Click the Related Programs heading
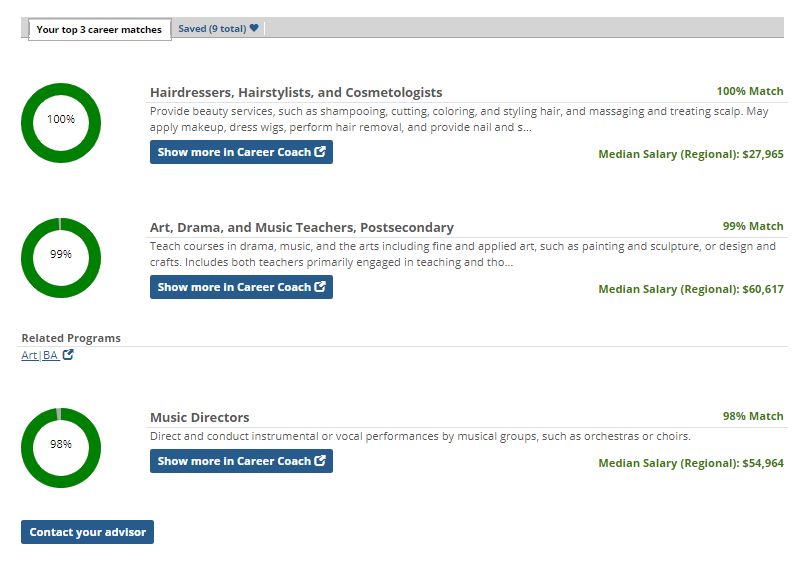The width and height of the screenshot is (798, 561). pos(71,338)
